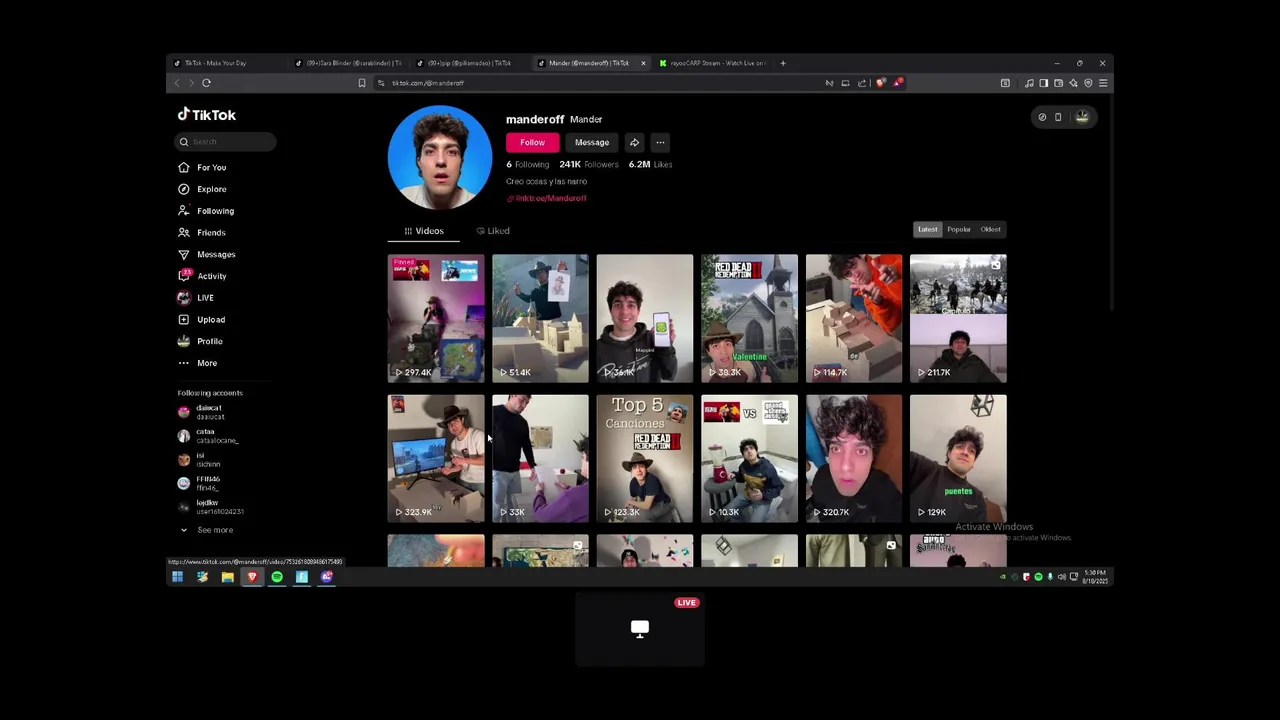Click the Brave icon in taskbar
1280x720 pixels.
coord(252,577)
